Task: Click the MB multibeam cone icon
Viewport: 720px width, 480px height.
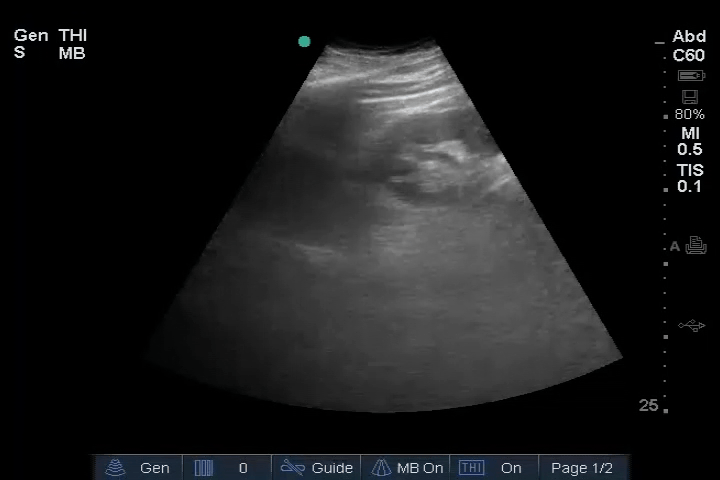Action: tap(381, 467)
